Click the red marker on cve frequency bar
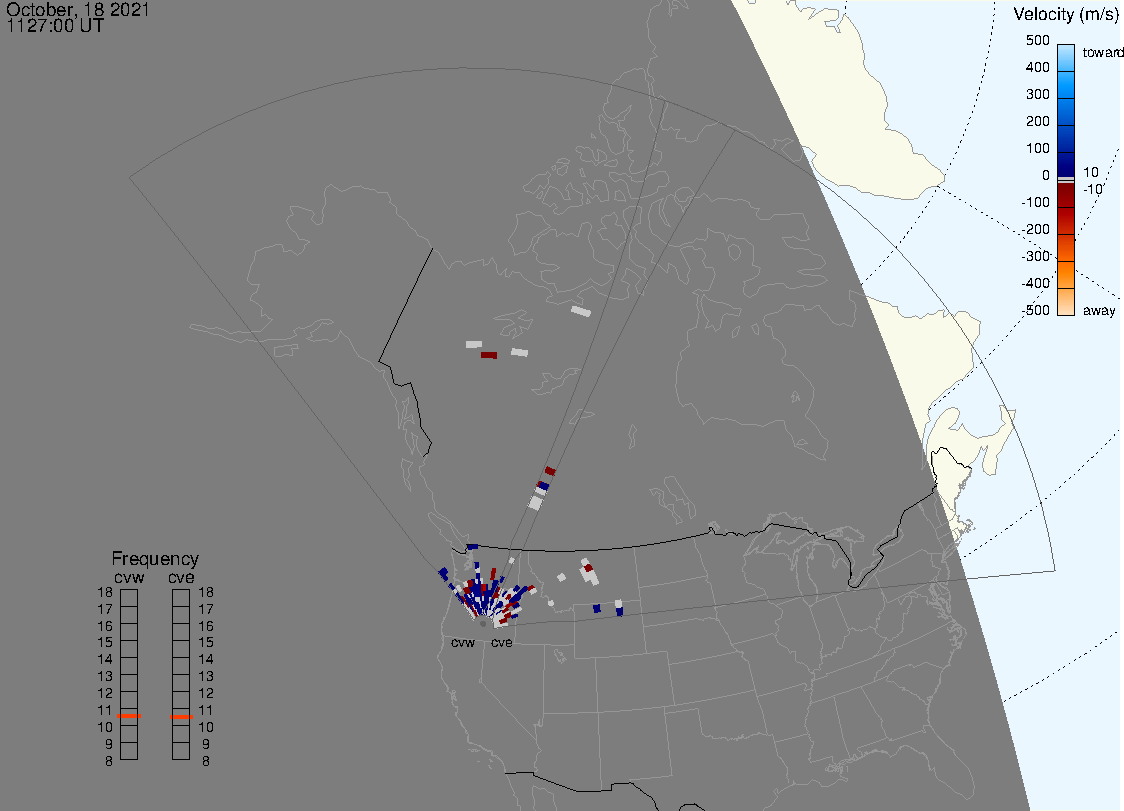 point(181,717)
